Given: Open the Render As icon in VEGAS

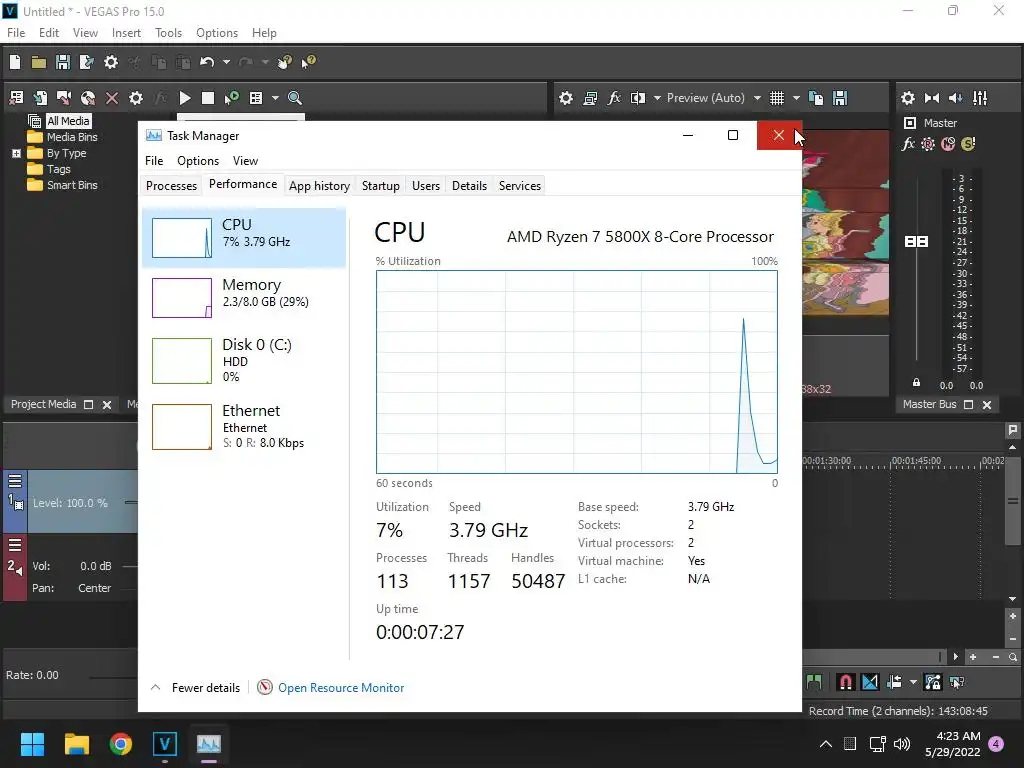Looking at the screenshot, I should [x=86, y=62].
